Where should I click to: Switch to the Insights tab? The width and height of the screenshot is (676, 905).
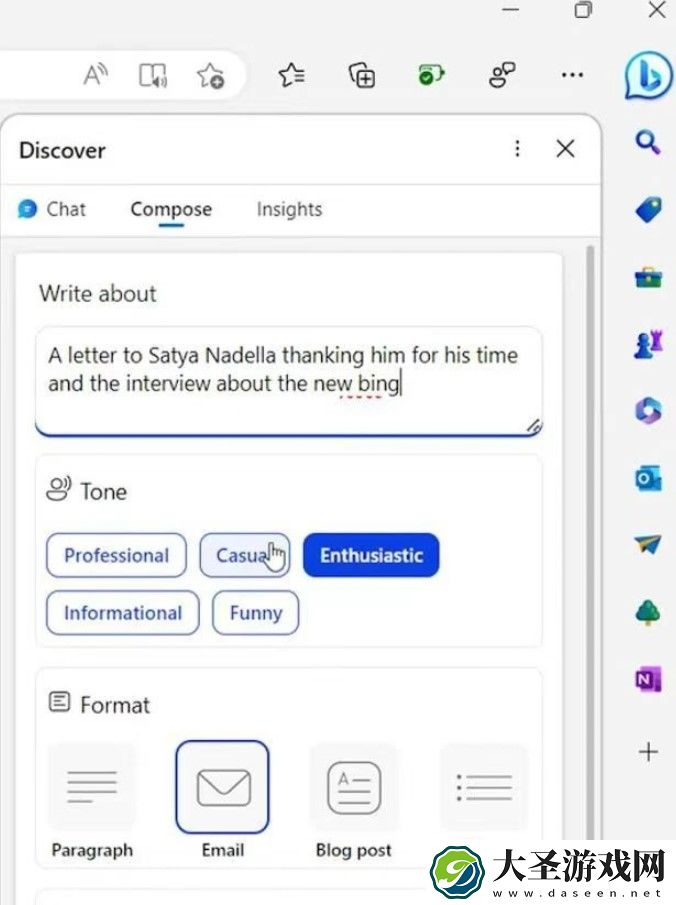click(x=289, y=209)
